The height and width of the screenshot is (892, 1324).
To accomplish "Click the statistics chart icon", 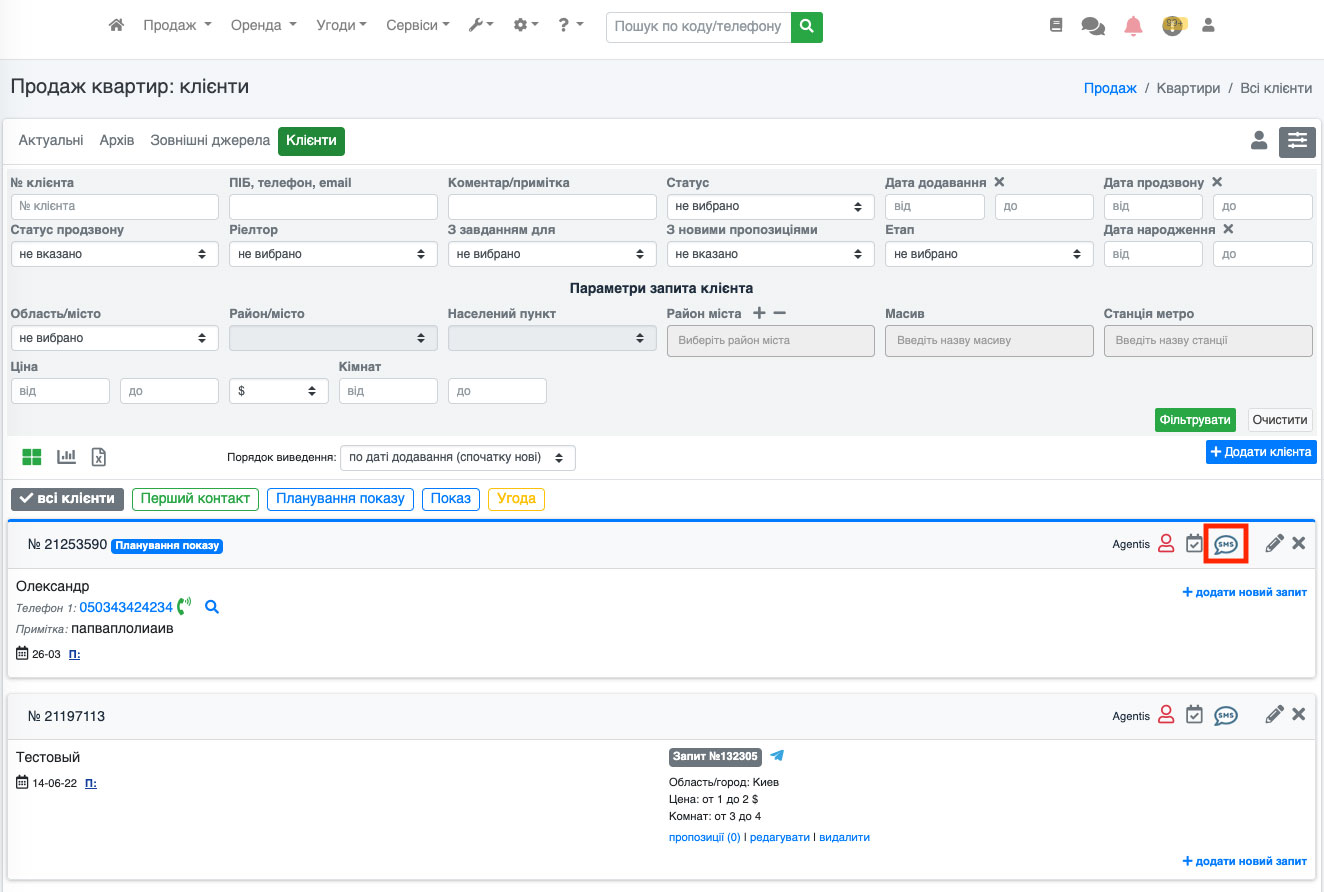I will click(67, 457).
